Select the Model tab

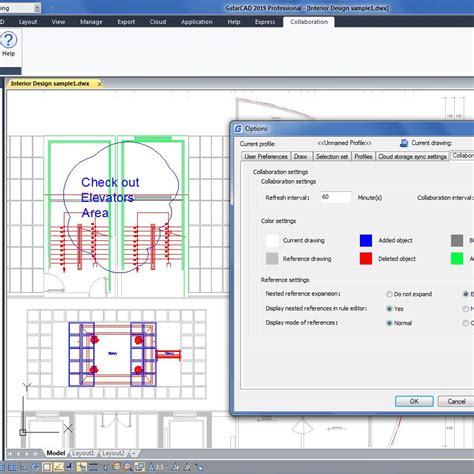(55, 453)
